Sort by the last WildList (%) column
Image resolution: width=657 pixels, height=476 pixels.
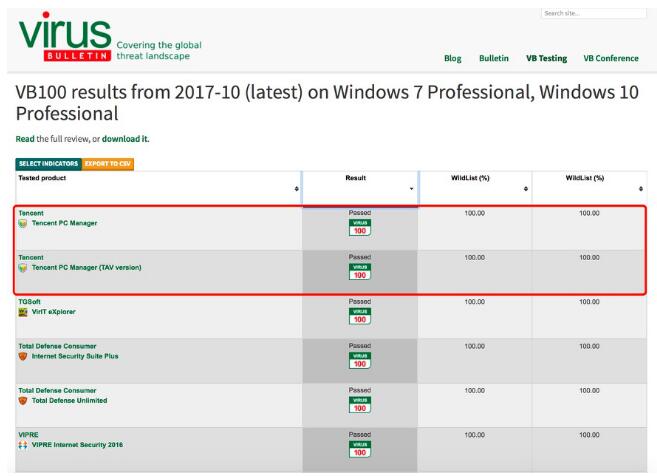click(x=640, y=190)
